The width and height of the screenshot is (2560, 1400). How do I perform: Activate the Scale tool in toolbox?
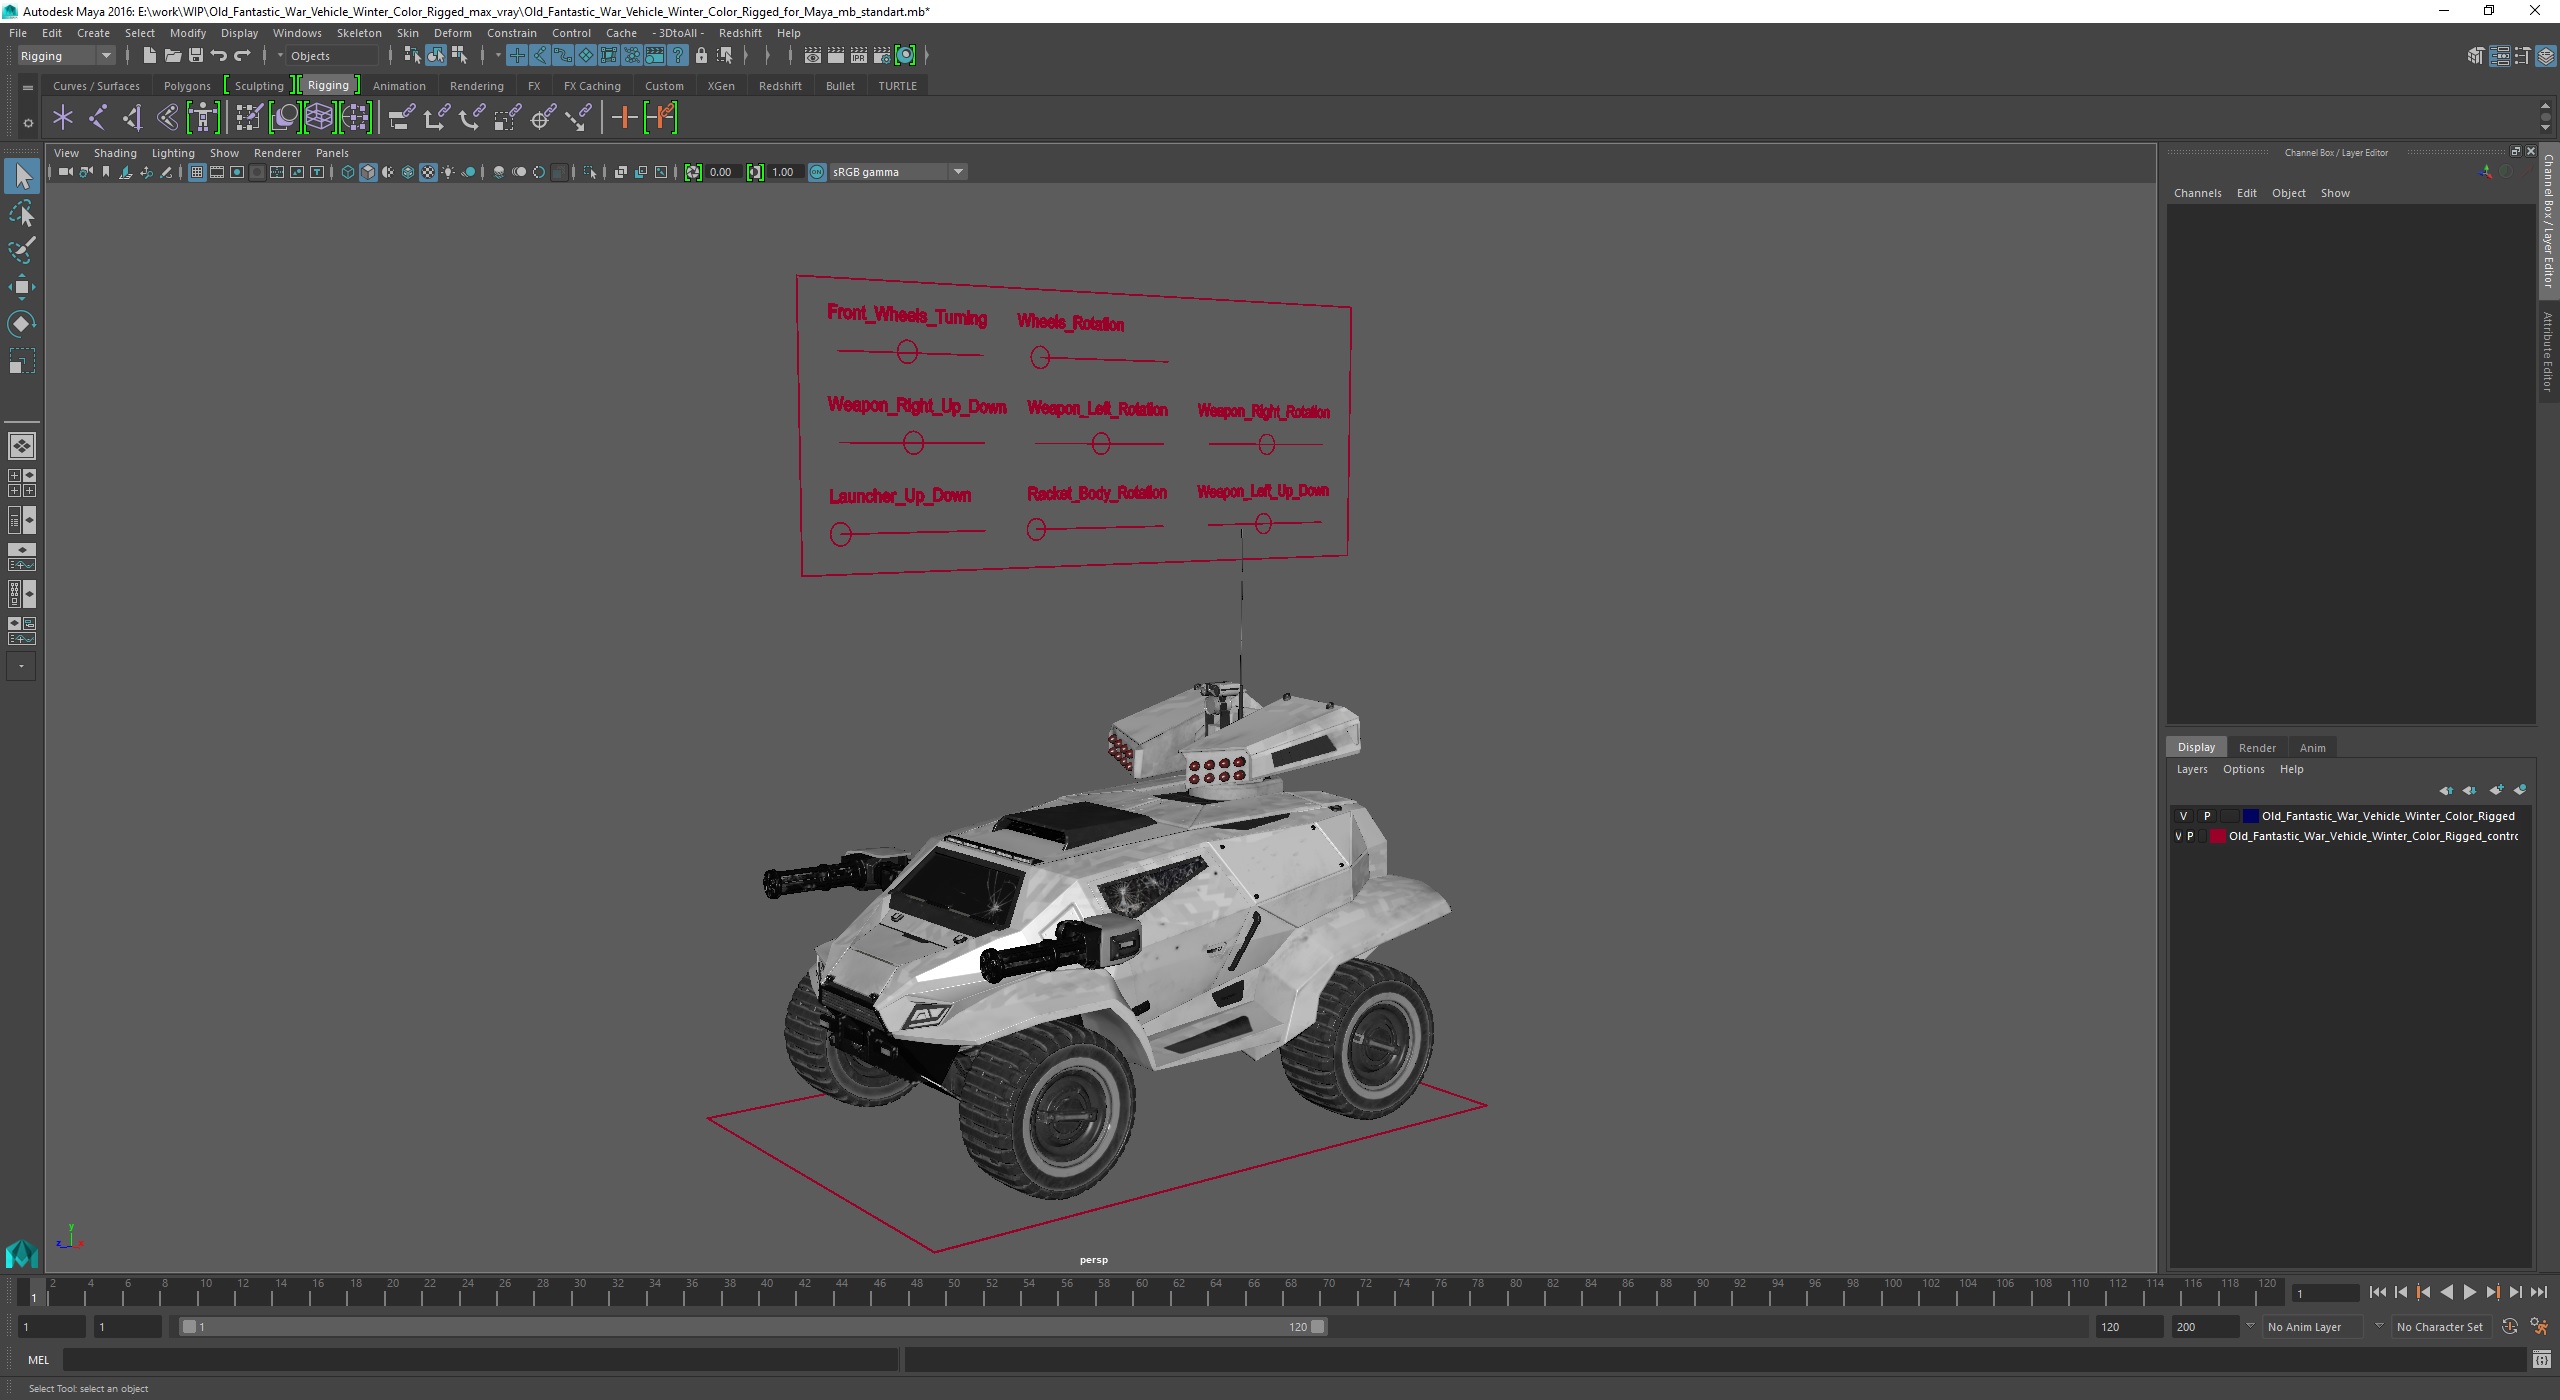coord(22,360)
